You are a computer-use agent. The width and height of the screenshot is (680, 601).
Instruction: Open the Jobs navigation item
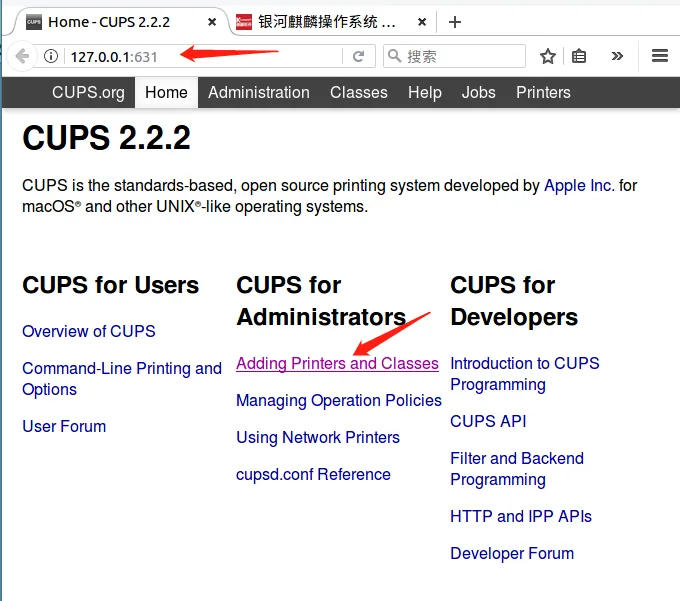[478, 92]
